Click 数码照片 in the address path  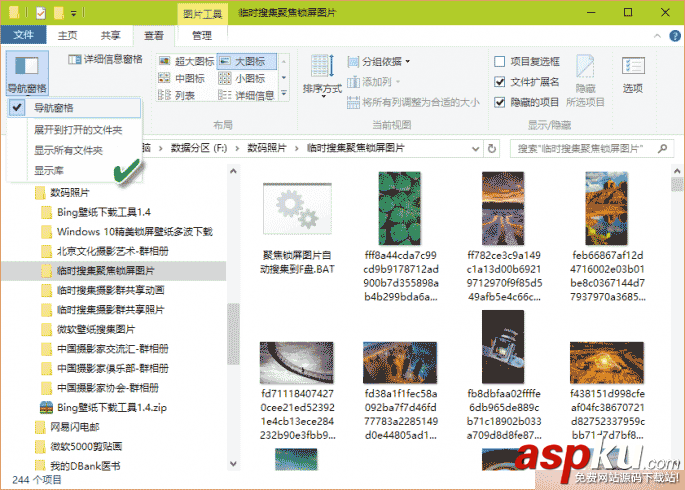tap(267, 148)
